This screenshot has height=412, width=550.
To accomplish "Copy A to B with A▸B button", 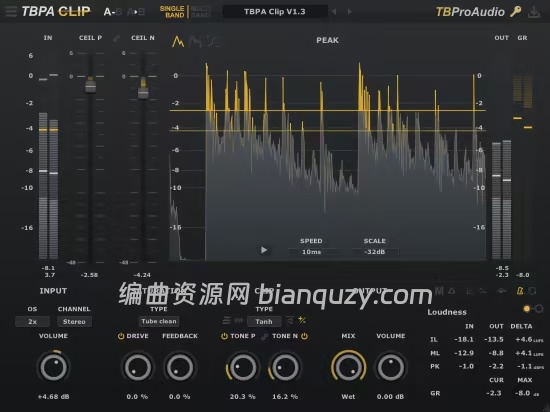I will tap(136, 12).
